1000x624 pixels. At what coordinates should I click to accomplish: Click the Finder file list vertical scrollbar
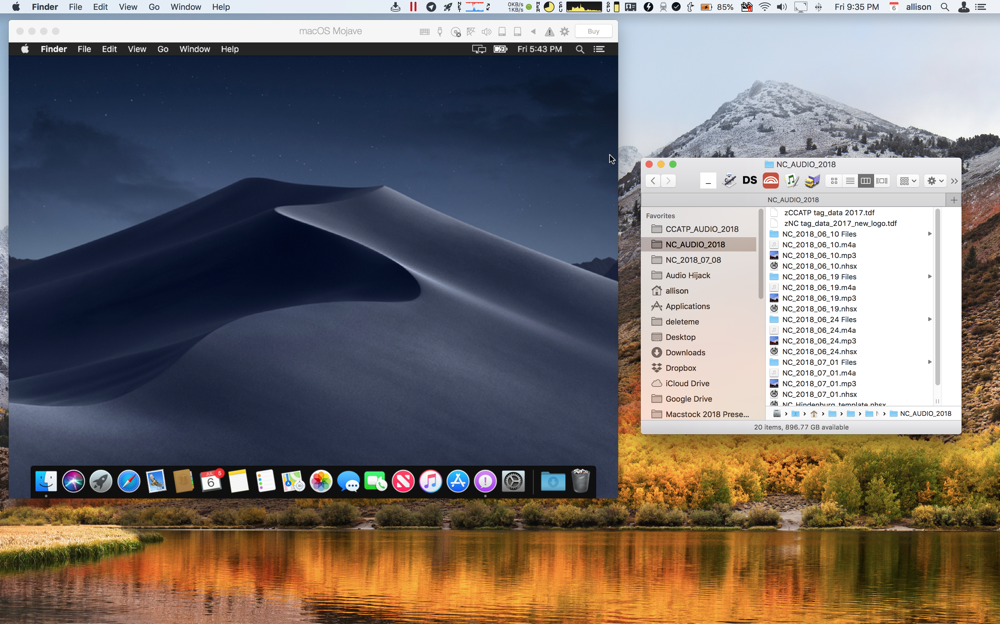938,297
